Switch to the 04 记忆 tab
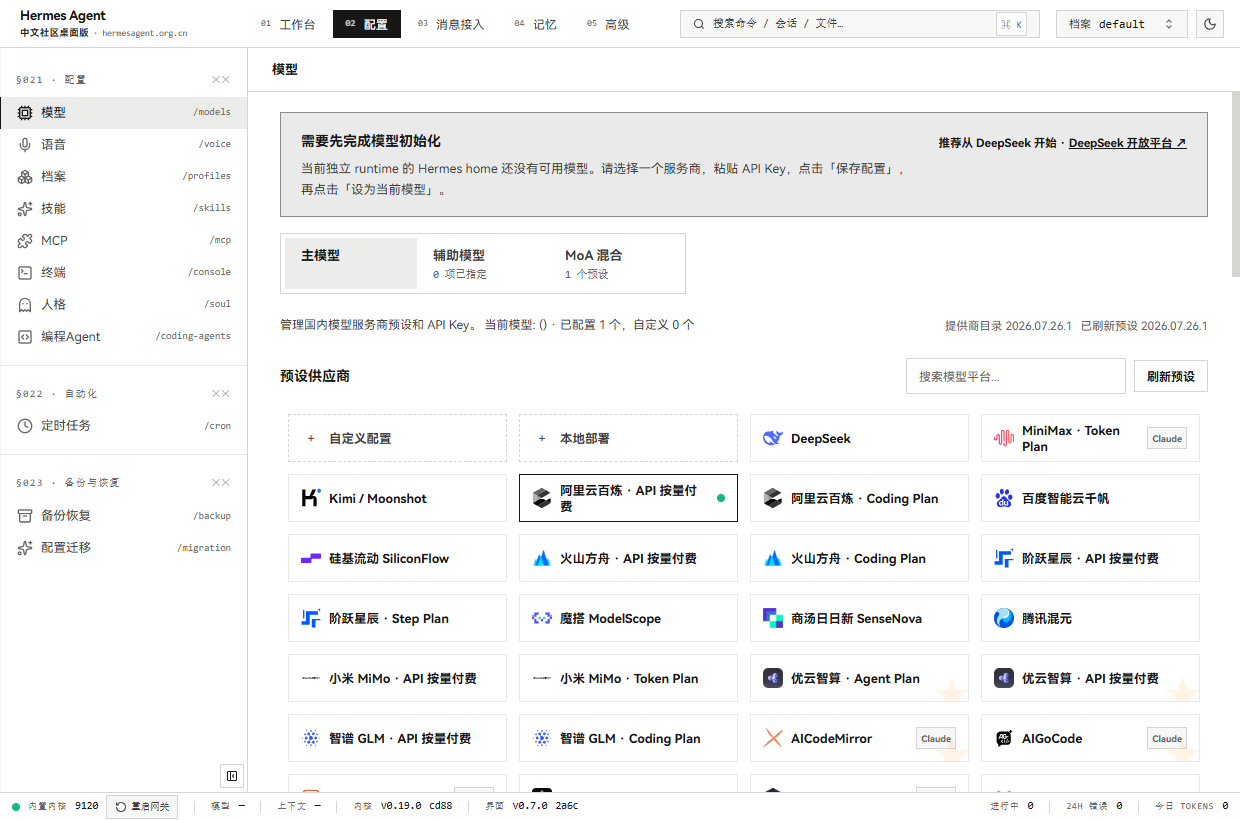The width and height of the screenshot is (1240, 820). [x=536, y=24]
